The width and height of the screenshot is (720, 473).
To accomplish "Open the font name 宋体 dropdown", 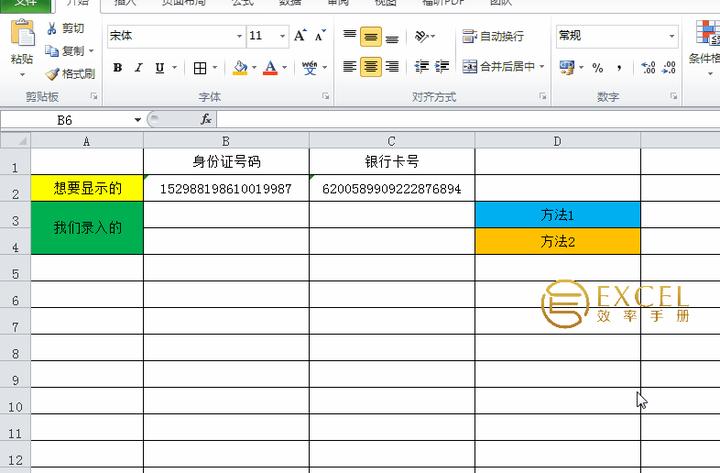I will coord(239,36).
